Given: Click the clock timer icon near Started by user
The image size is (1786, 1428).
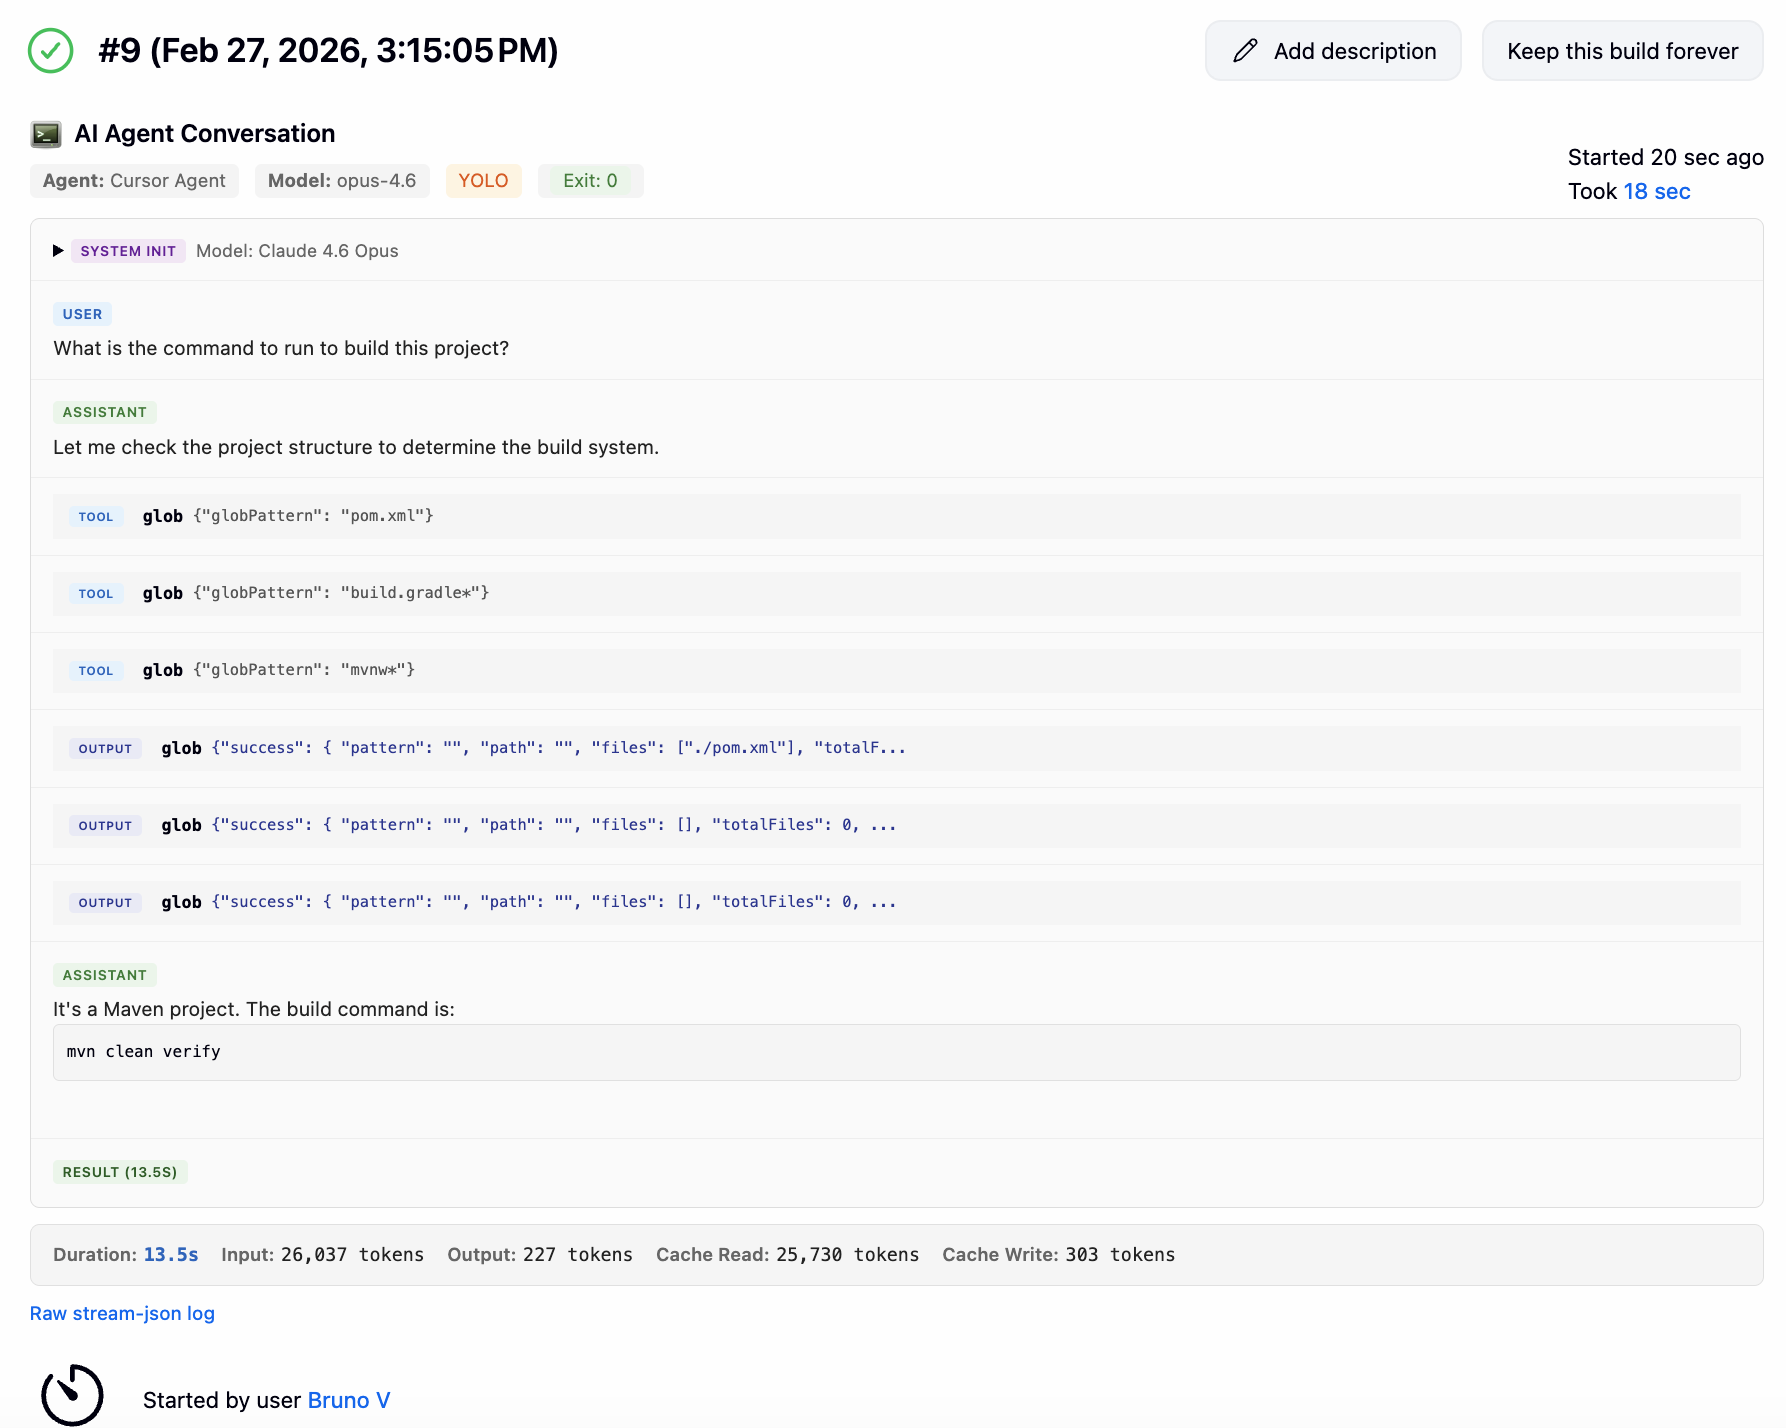Looking at the screenshot, I should [72, 1393].
